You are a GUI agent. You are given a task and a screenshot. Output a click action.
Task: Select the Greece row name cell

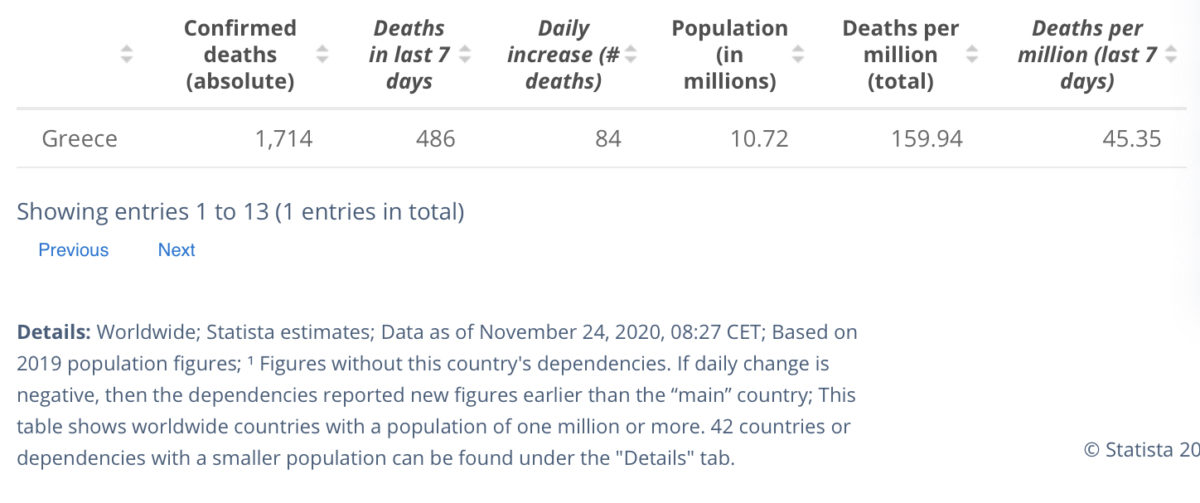click(79, 139)
